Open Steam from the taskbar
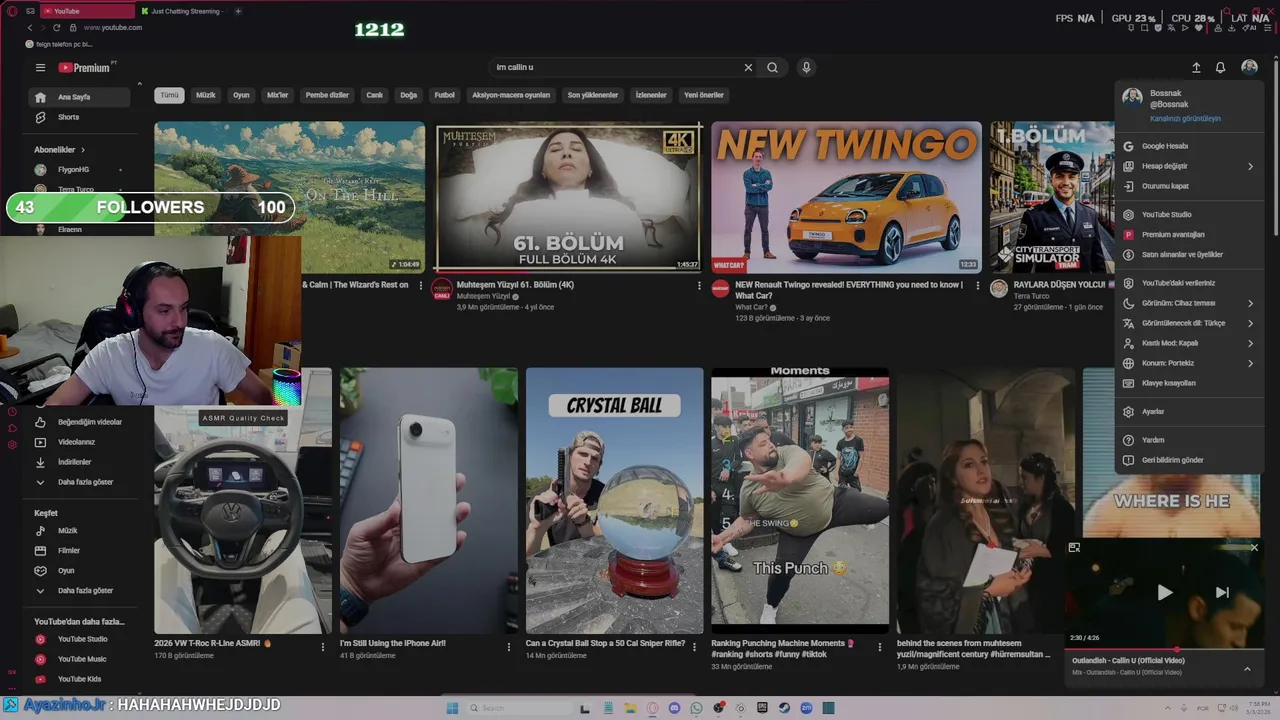The width and height of the screenshot is (1280, 720). (x=784, y=708)
